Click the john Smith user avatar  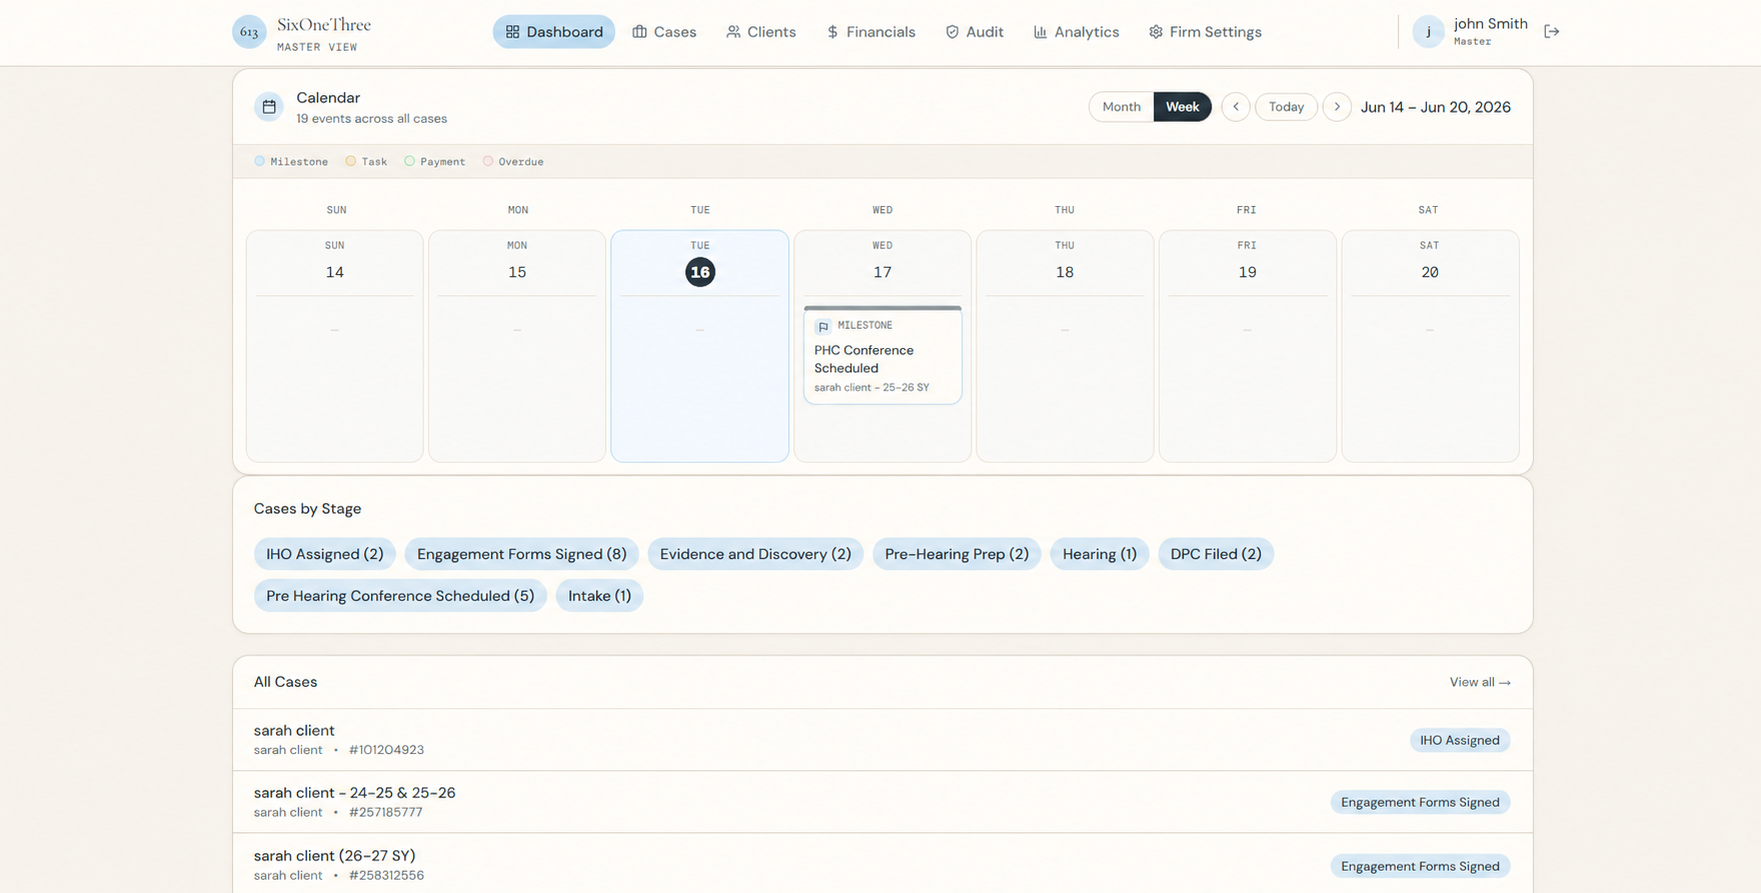click(x=1428, y=32)
